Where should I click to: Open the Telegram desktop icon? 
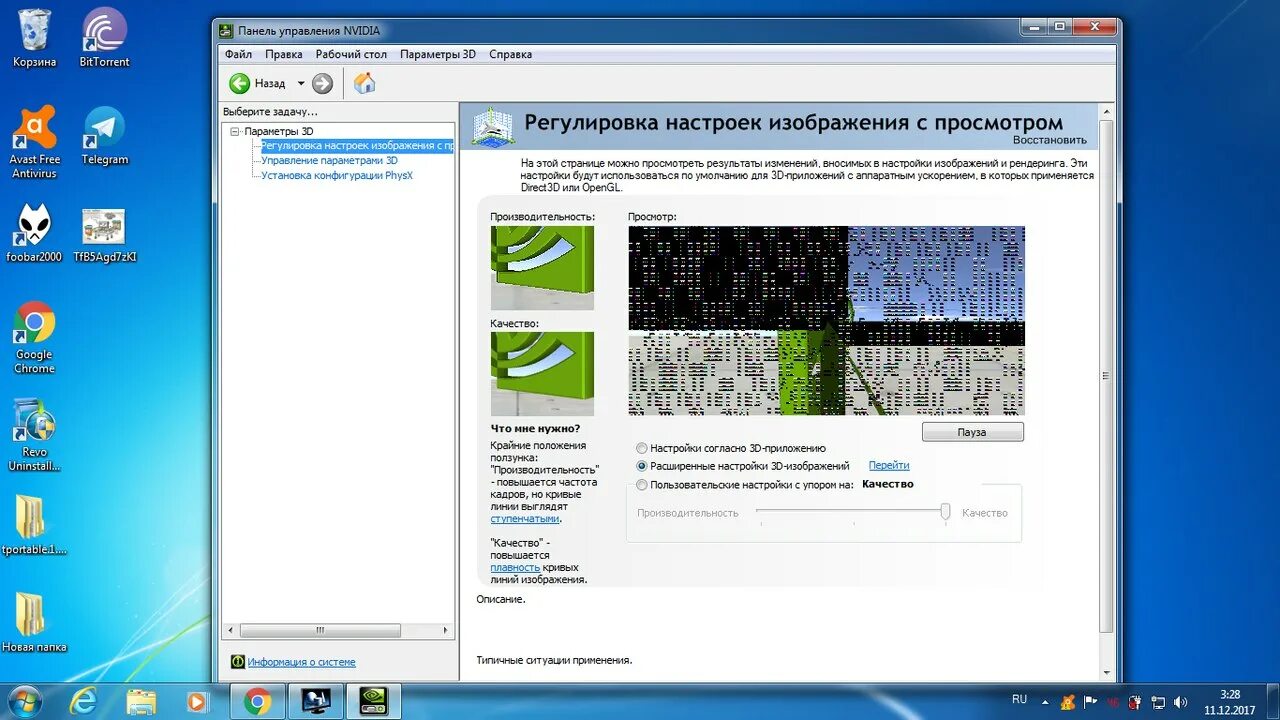pyautogui.click(x=105, y=136)
